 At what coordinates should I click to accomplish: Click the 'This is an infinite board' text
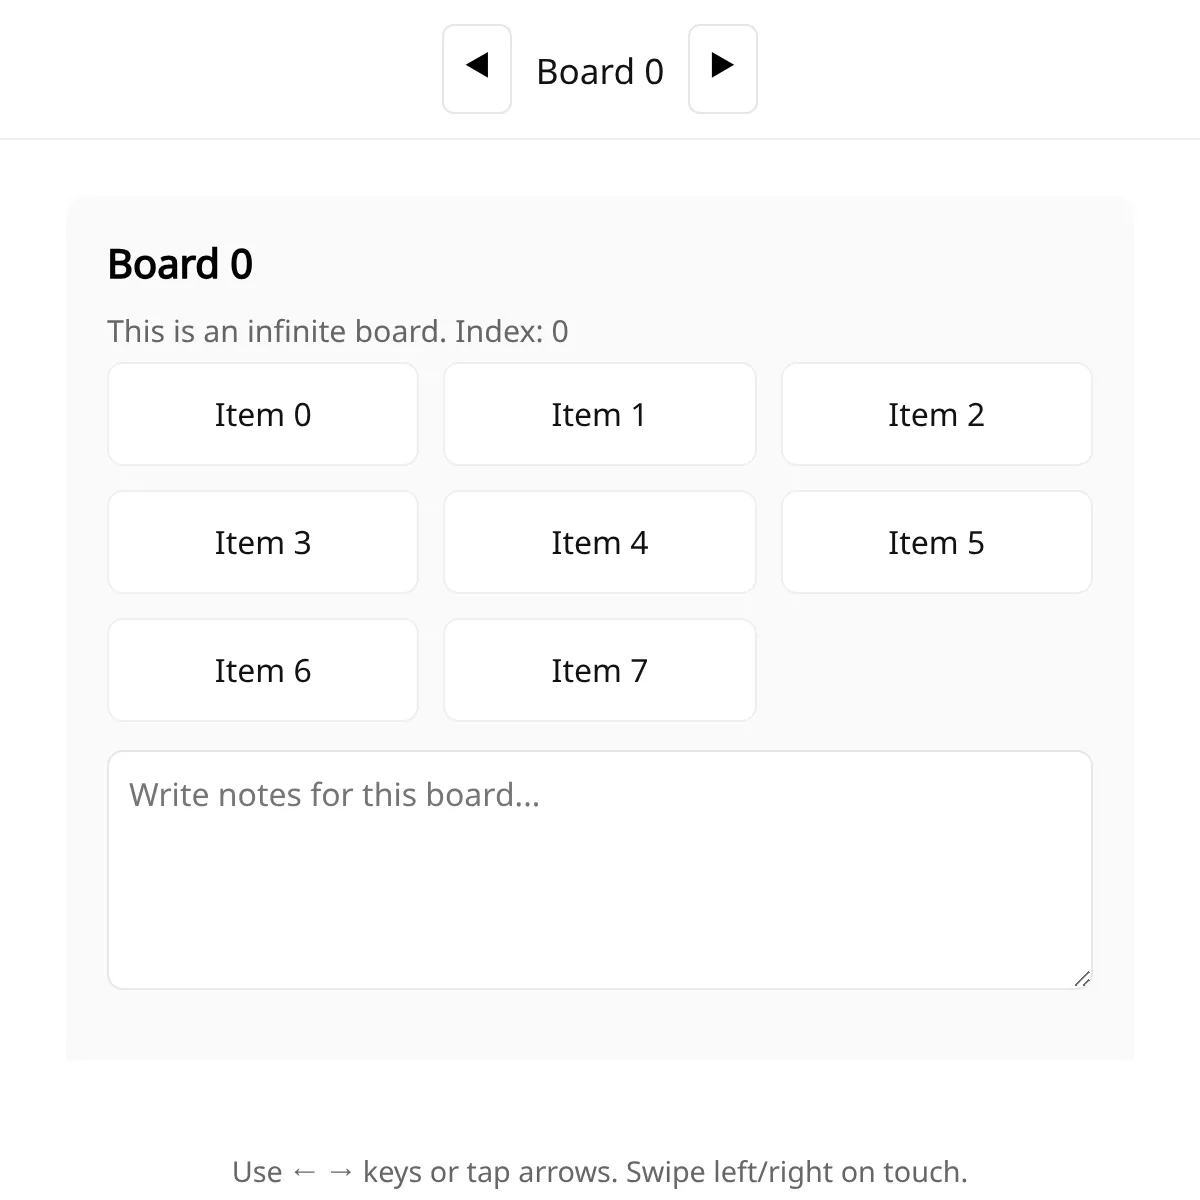coord(277,331)
